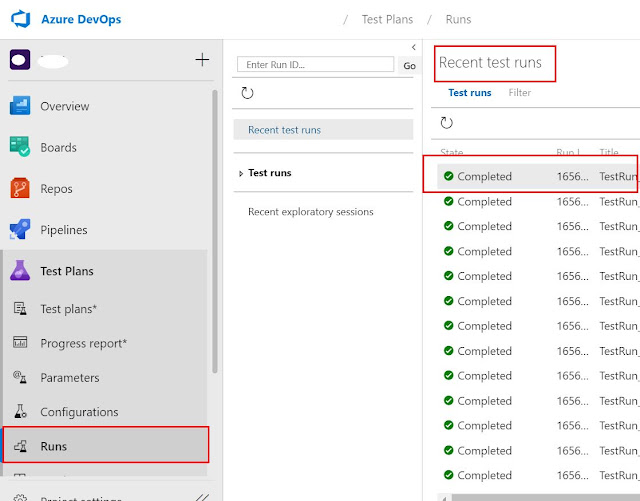The width and height of the screenshot is (640, 501).
Task: Open Parameters page
Action: point(70,378)
